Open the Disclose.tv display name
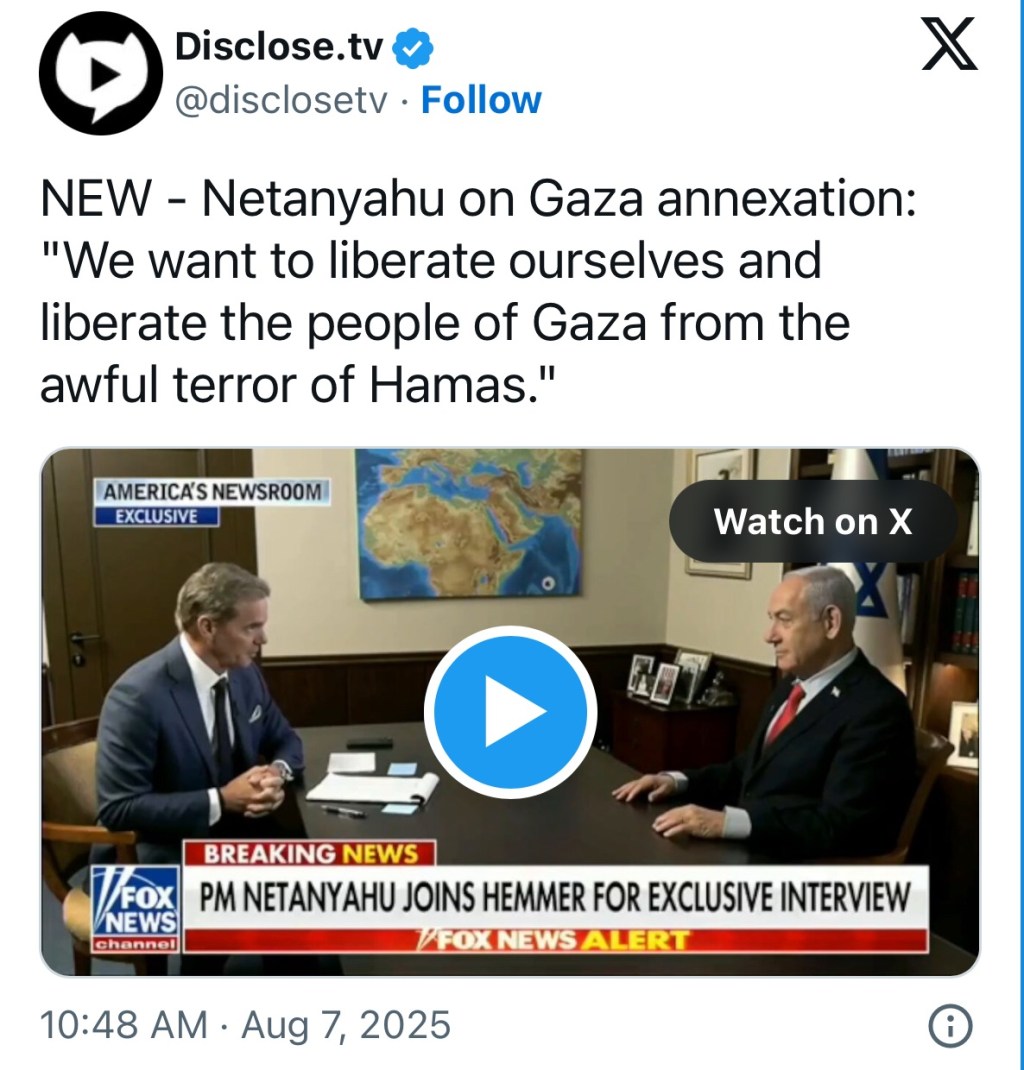This screenshot has width=1024, height=1070. click(x=278, y=48)
